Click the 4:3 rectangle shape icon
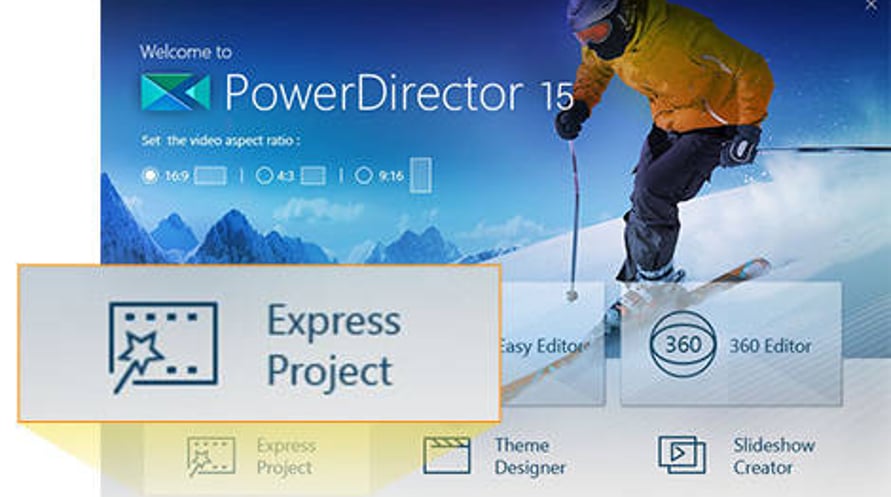The height and width of the screenshot is (497, 891). coord(313,176)
